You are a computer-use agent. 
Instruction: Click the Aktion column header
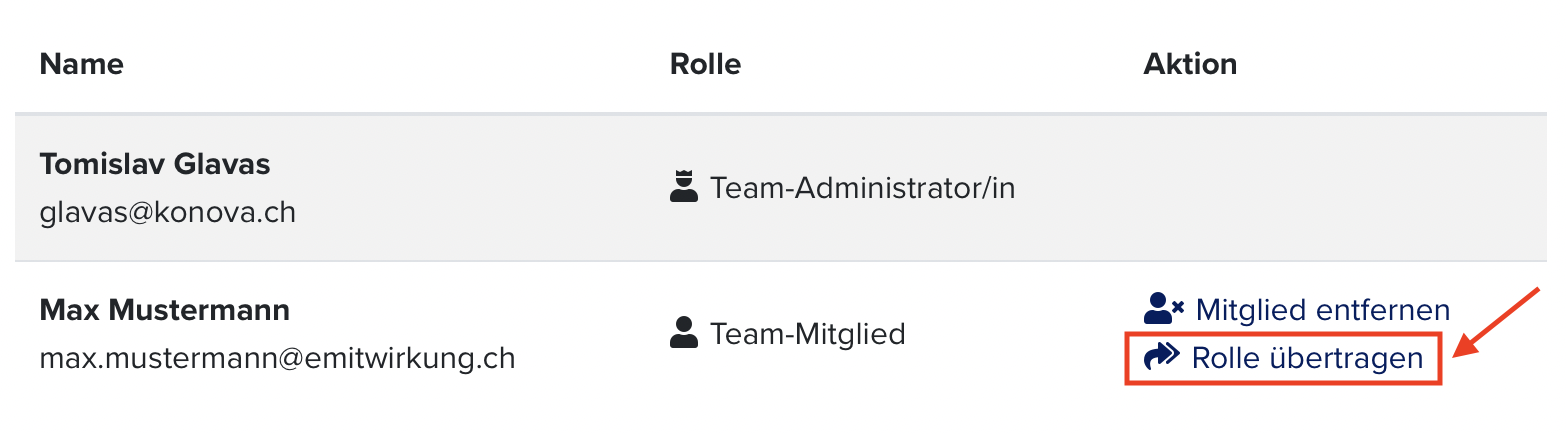coord(1190,65)
